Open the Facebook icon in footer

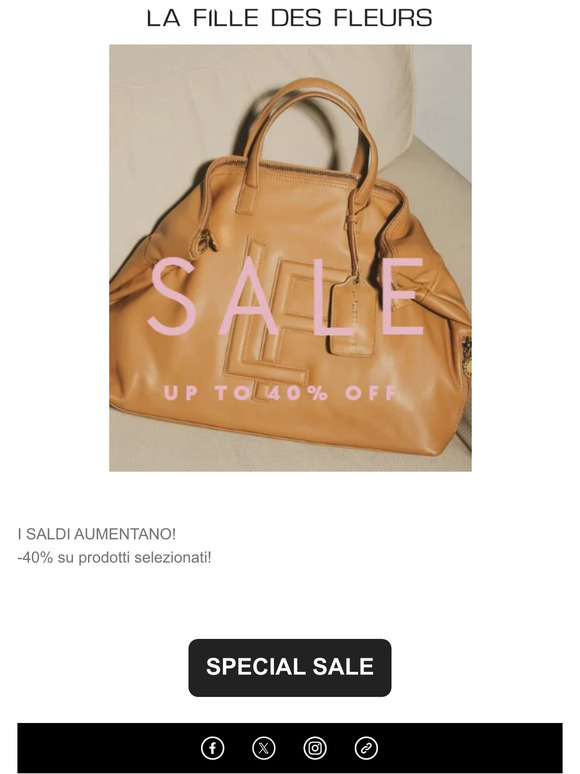pyautogui.click(x=212, y=748)
